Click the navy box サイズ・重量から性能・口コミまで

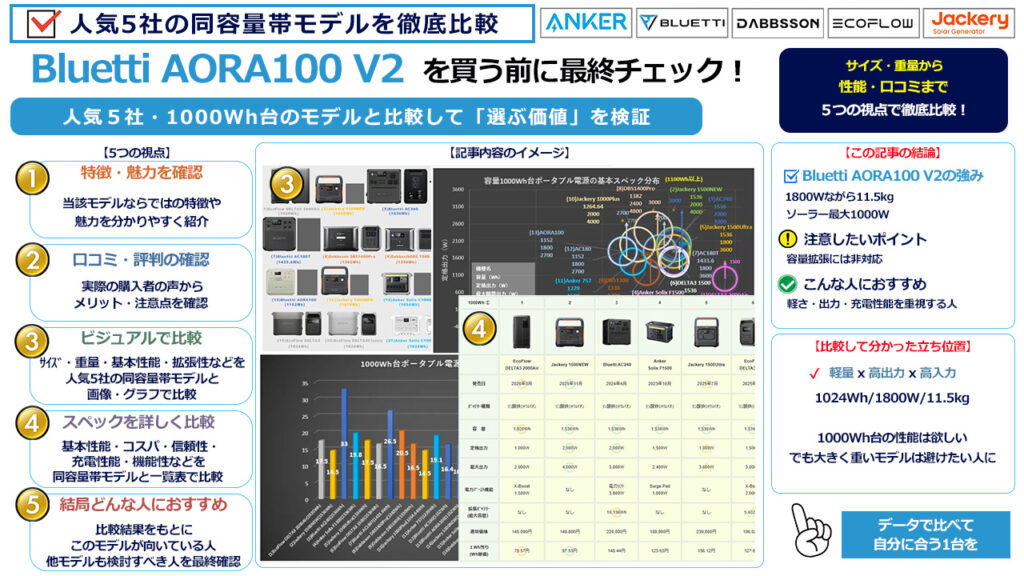click(x=893, y=88)
